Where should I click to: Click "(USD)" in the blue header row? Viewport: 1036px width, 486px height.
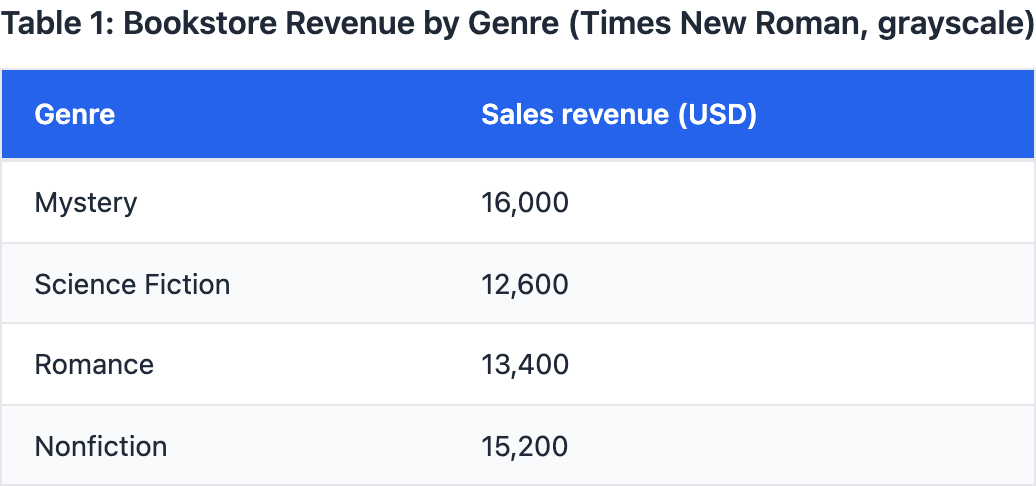click(717, 115)
